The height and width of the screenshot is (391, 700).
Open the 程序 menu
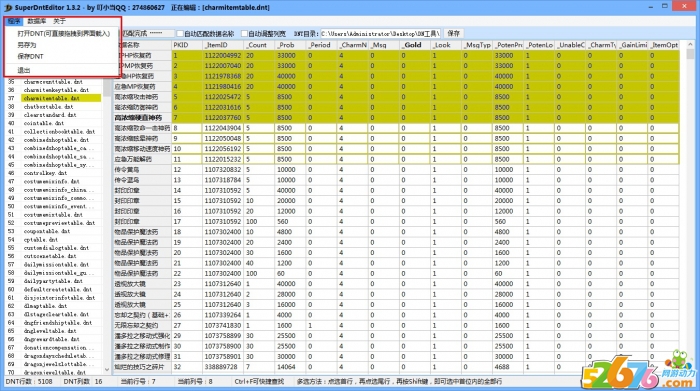coord(14,21)
